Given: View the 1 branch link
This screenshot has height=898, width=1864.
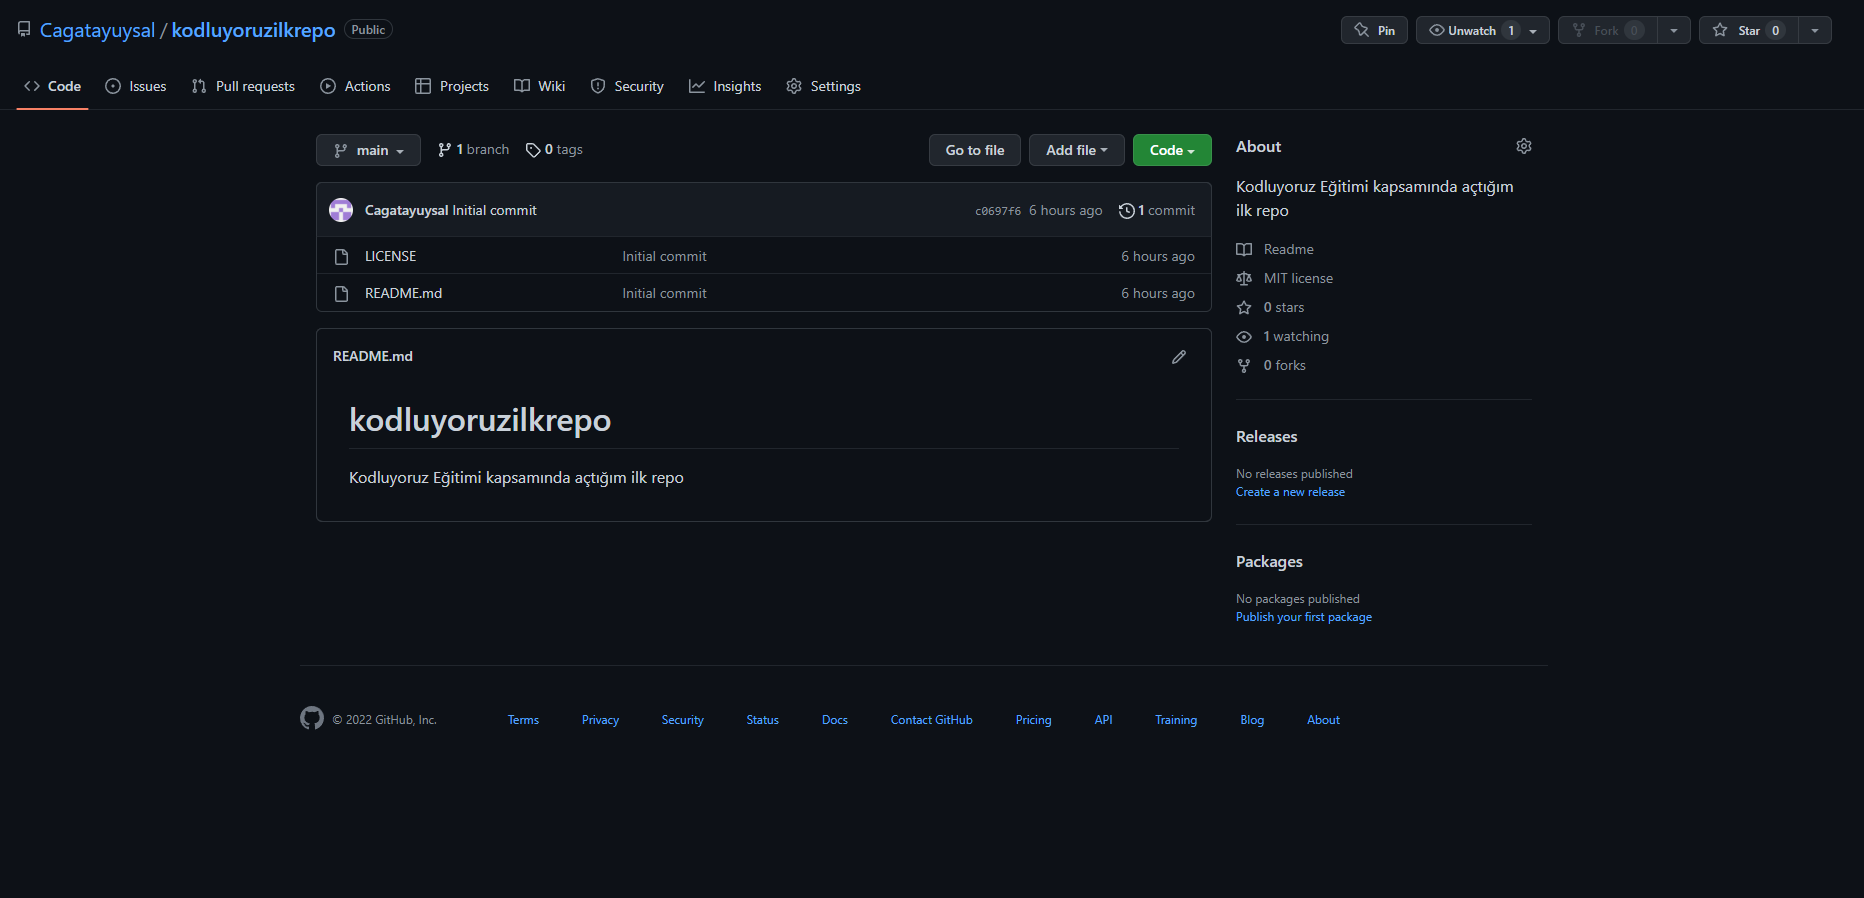Looking at the screenshot, I should pyautogui.click(x=474, y=150).
